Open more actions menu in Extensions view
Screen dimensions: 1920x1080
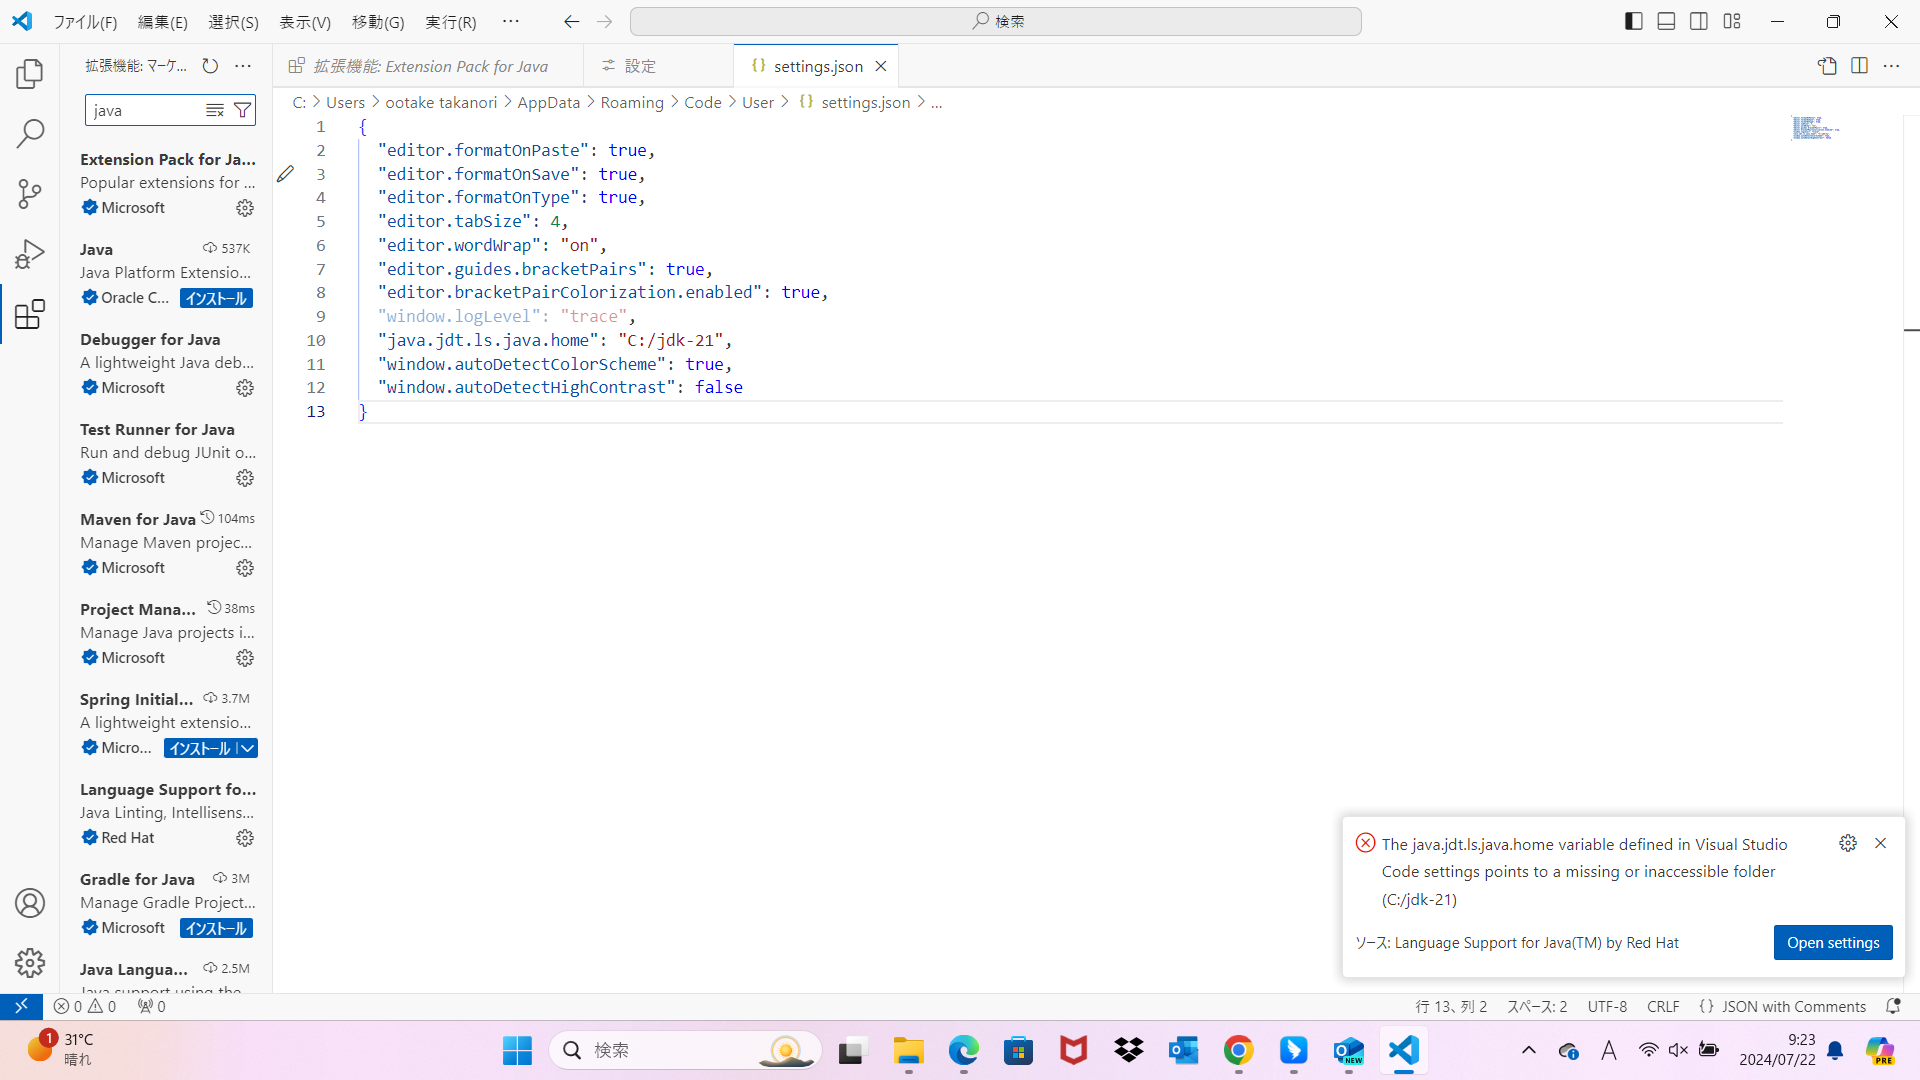click(x=243, y=66)
